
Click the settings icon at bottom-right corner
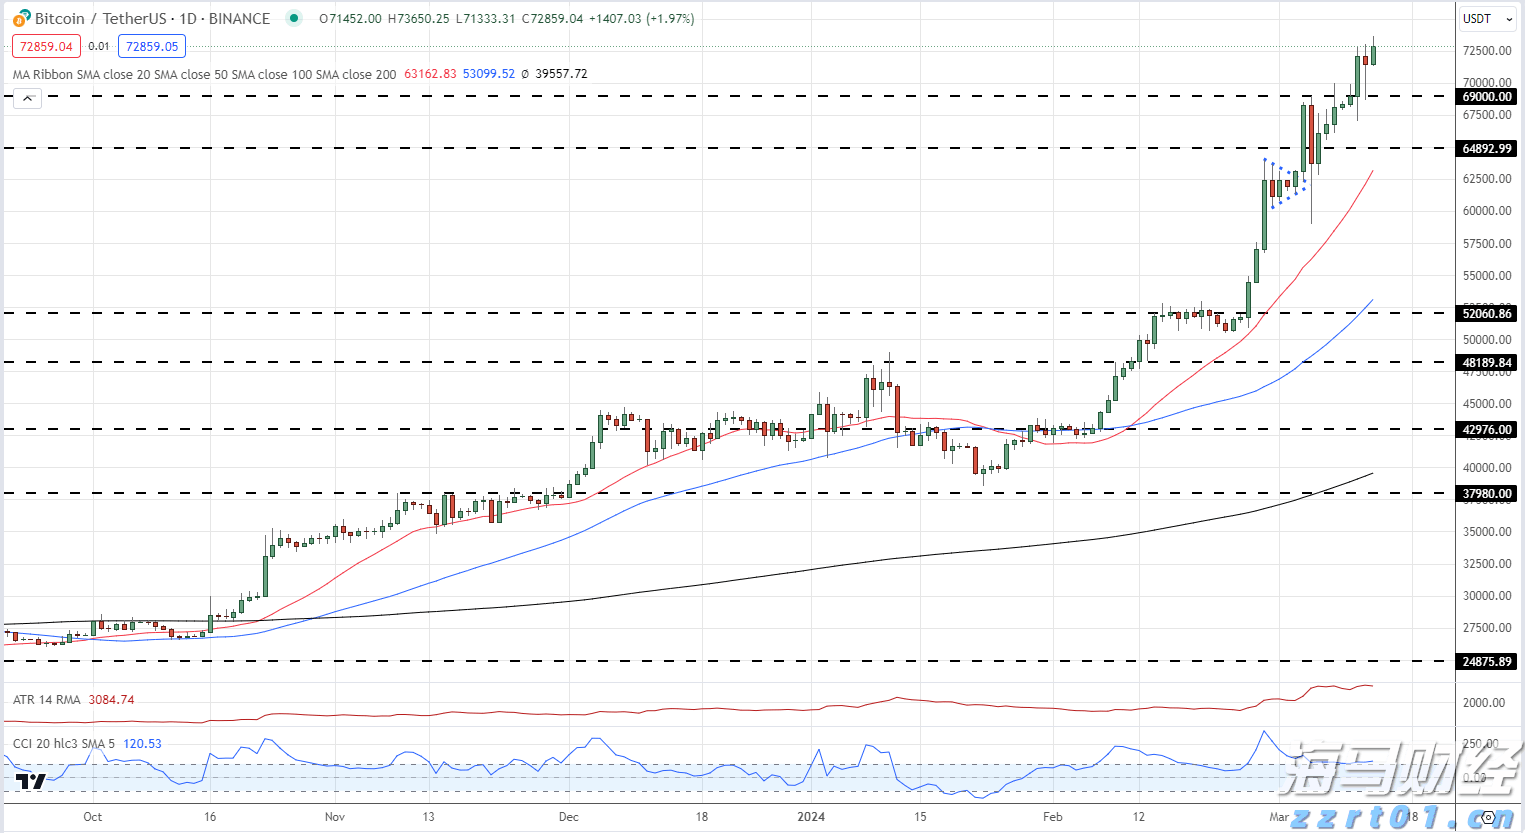coord(1488,817)
